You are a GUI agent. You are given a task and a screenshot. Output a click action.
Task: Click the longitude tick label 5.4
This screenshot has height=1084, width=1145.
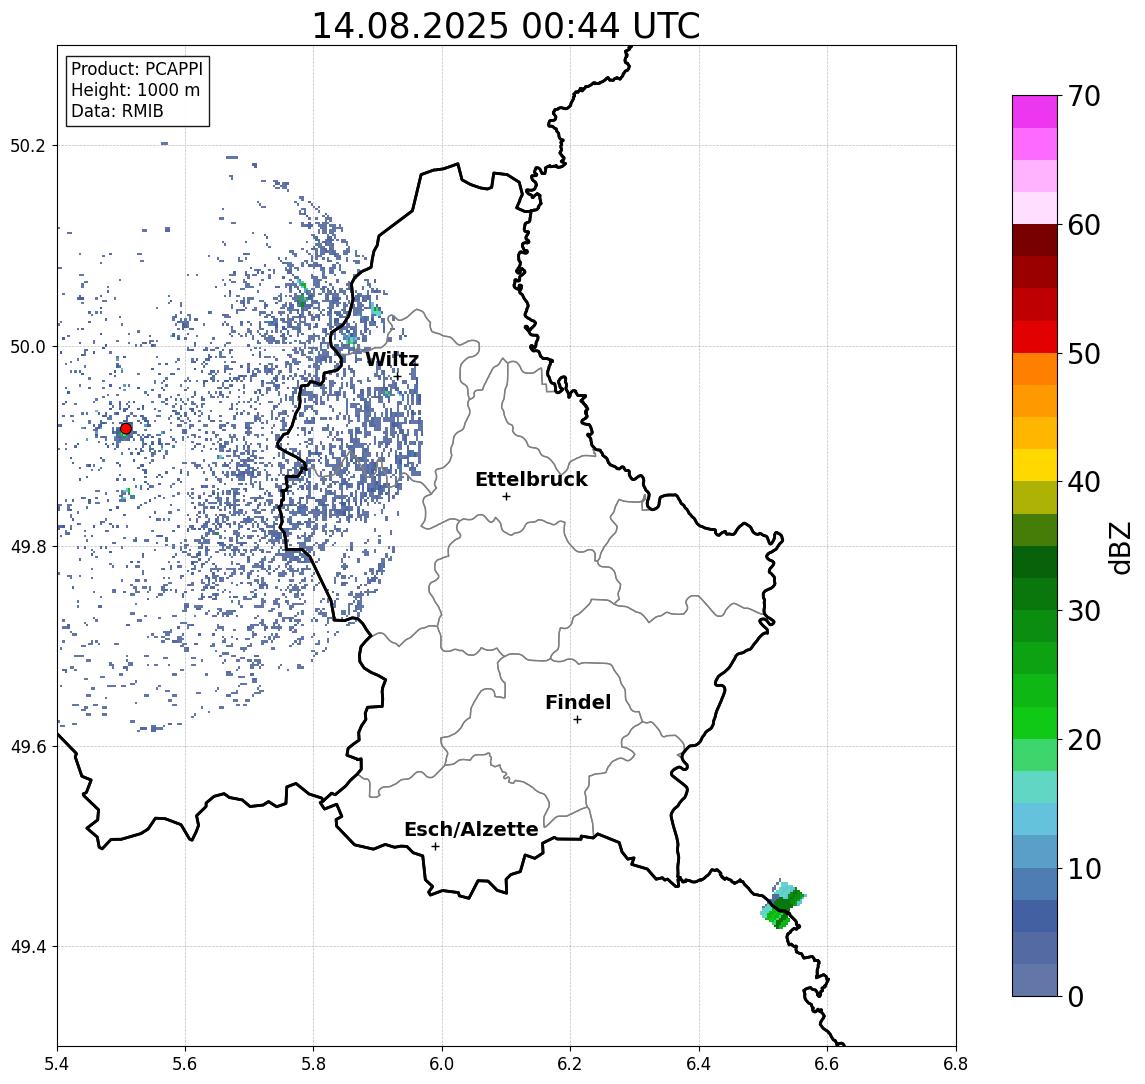pos(57,1064)
